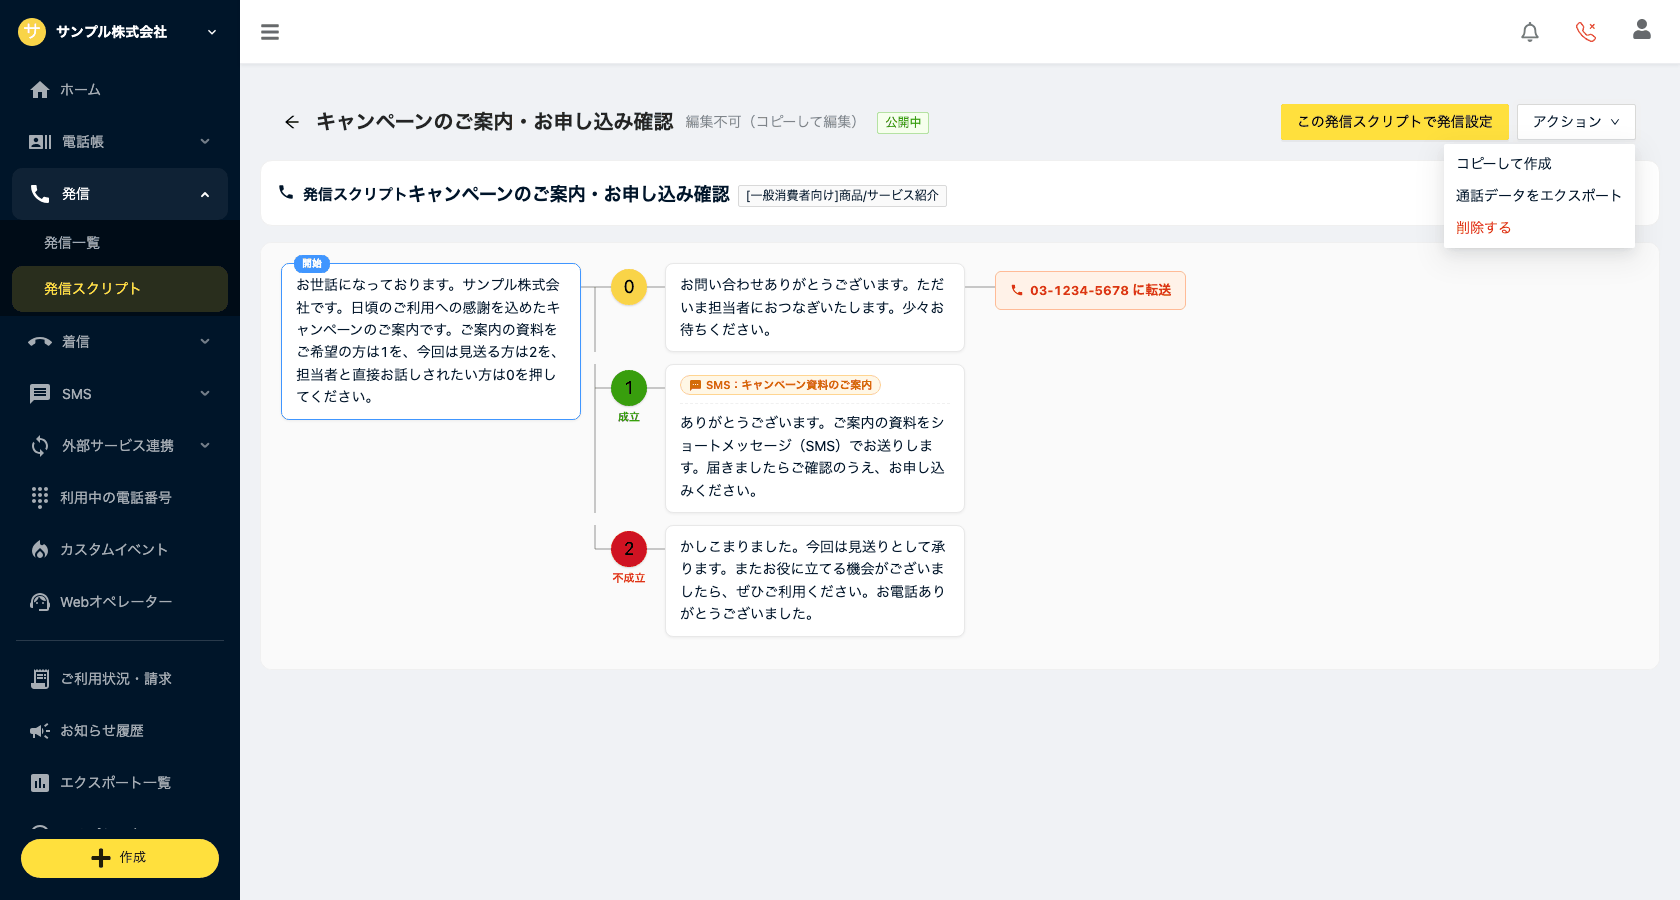Select コピーして作成 from action menu
This screenshot has width=1680, height=900.
point(1539,163)
